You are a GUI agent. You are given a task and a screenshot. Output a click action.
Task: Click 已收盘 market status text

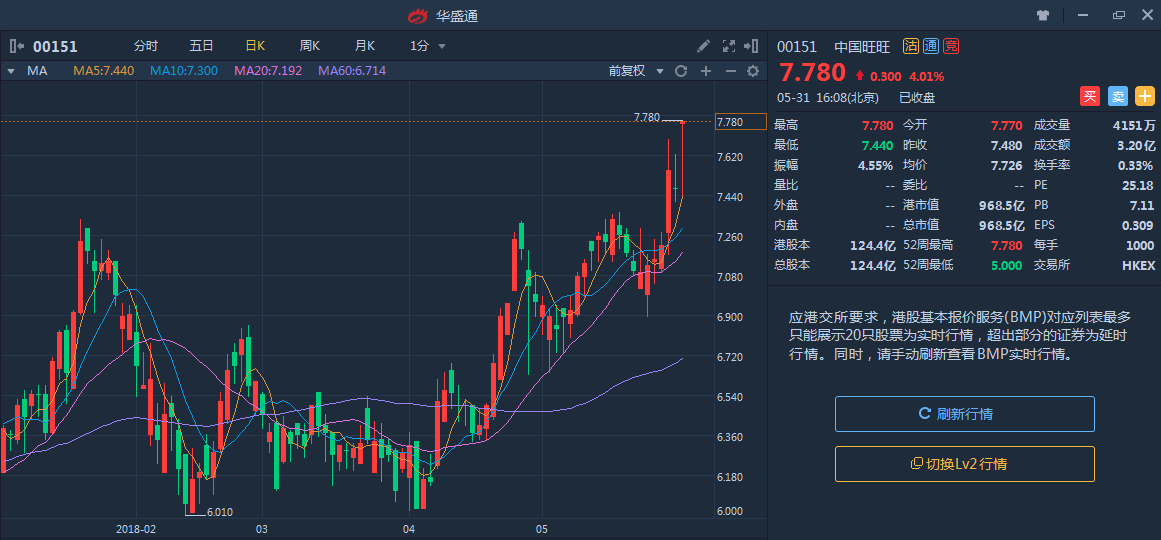[917, 98]
